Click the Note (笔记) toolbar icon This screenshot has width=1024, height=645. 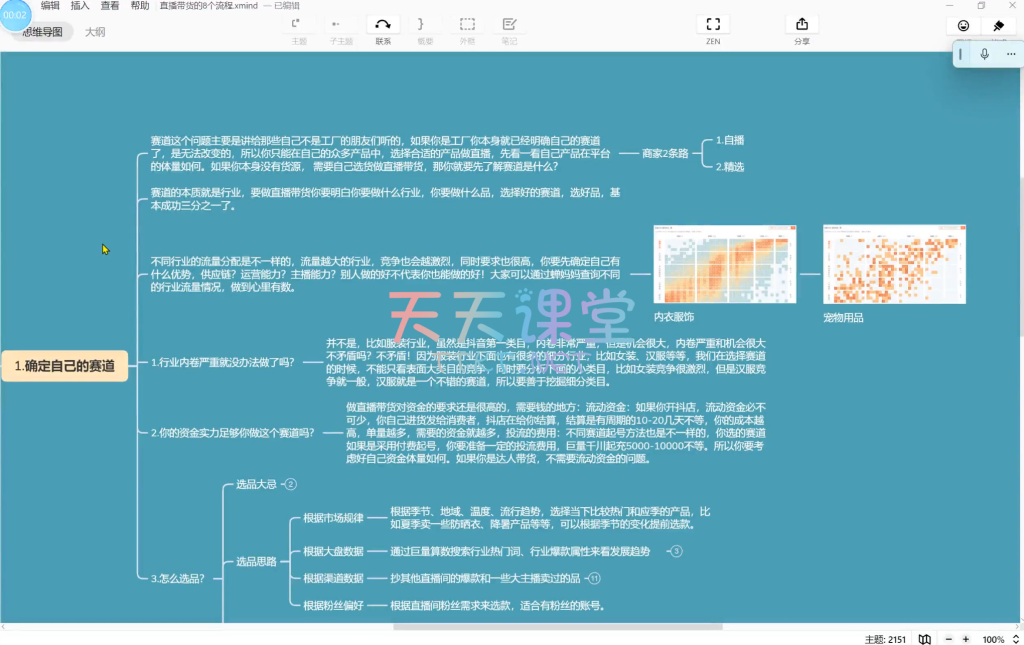point(509,24)
